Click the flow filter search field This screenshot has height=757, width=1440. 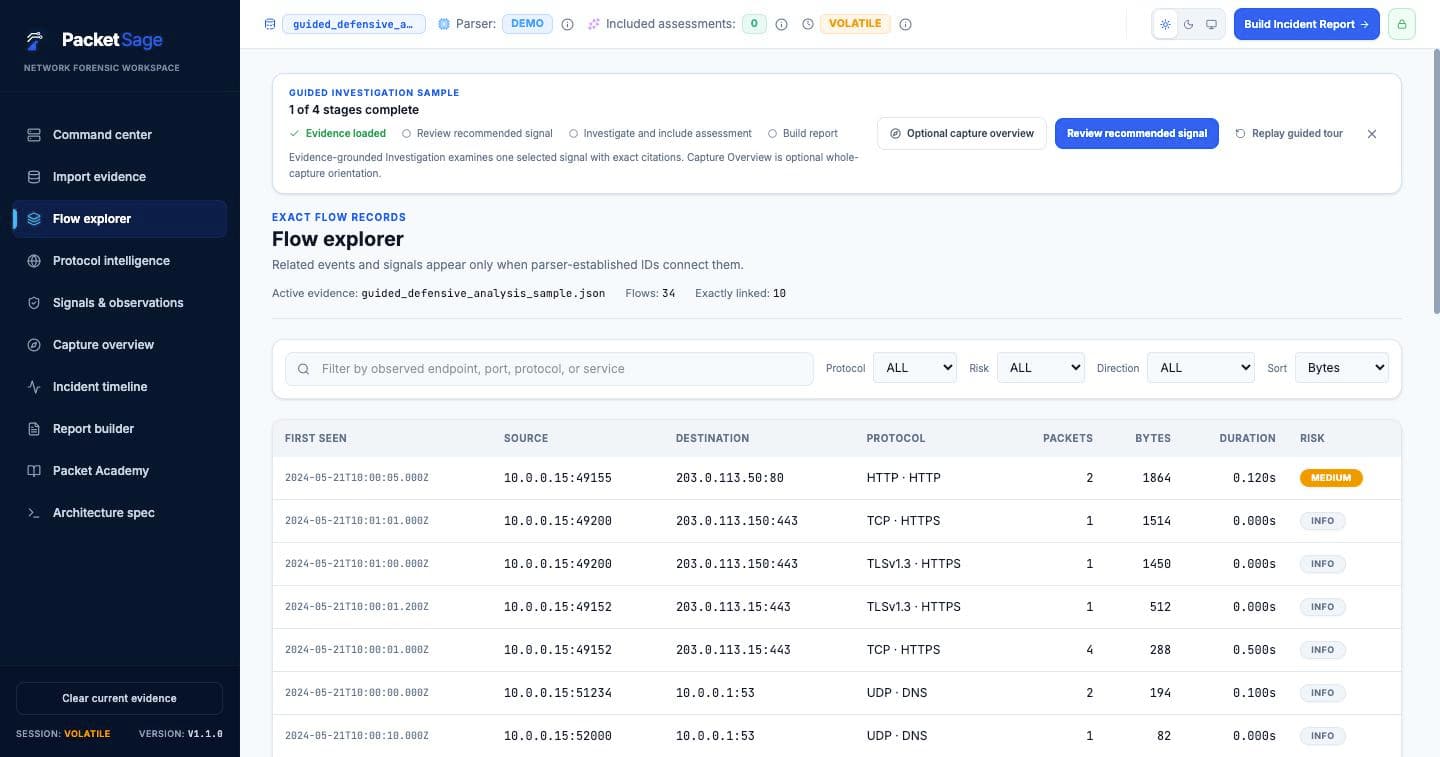pos(549,369)
